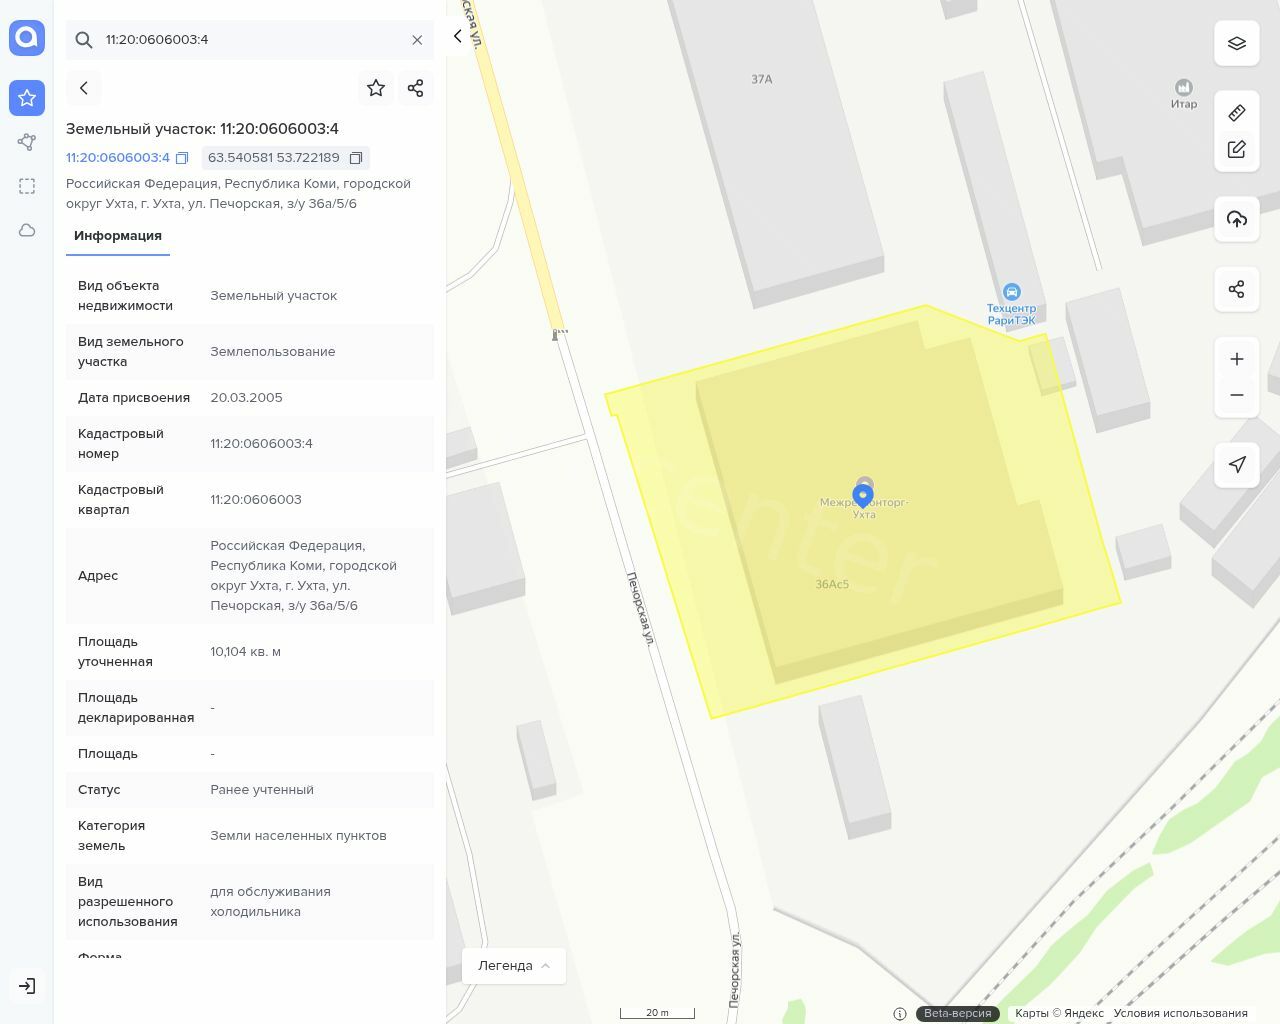Select the ruler measurement tool

(1236, 113)
